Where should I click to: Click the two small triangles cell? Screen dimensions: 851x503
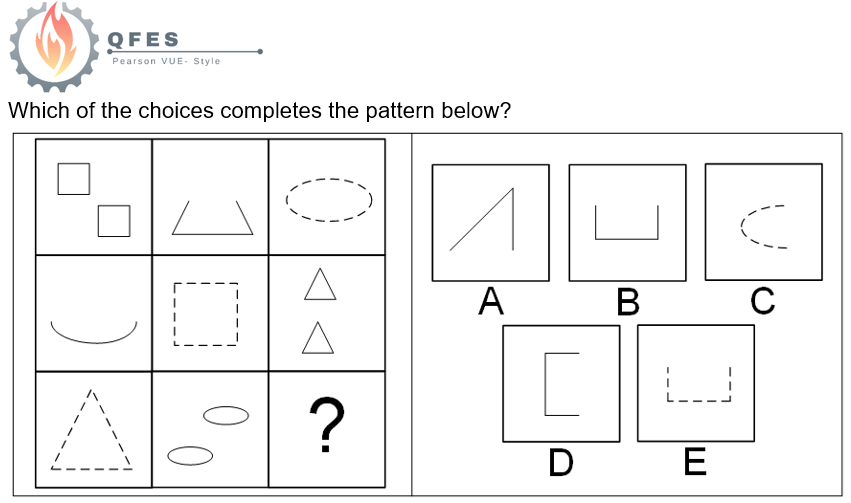pos(327,313)
